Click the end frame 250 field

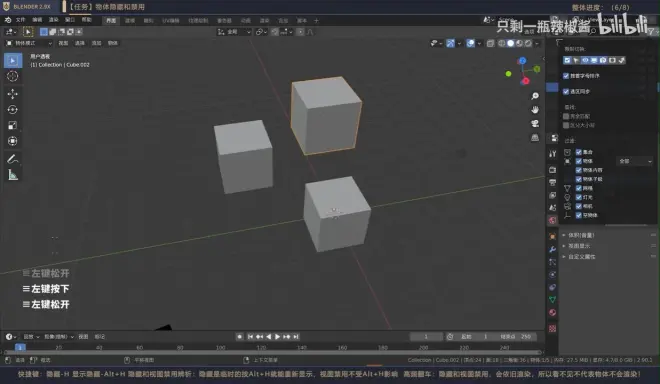(517, 337)
